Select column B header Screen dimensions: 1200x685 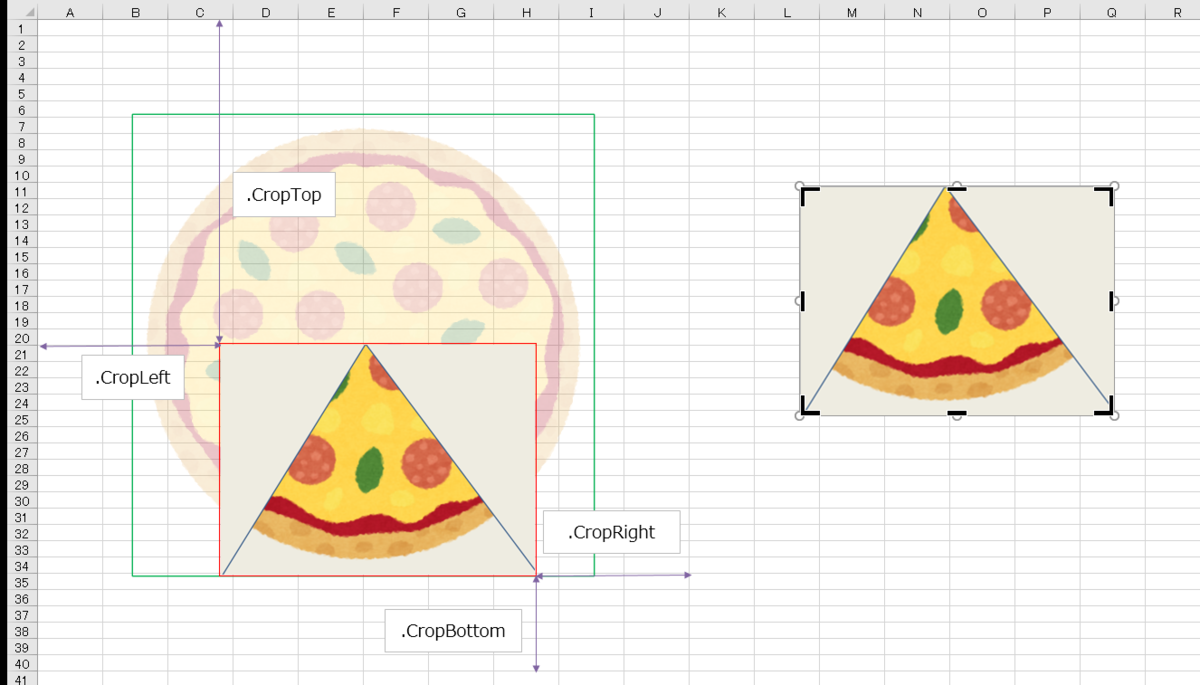[135, 12]
